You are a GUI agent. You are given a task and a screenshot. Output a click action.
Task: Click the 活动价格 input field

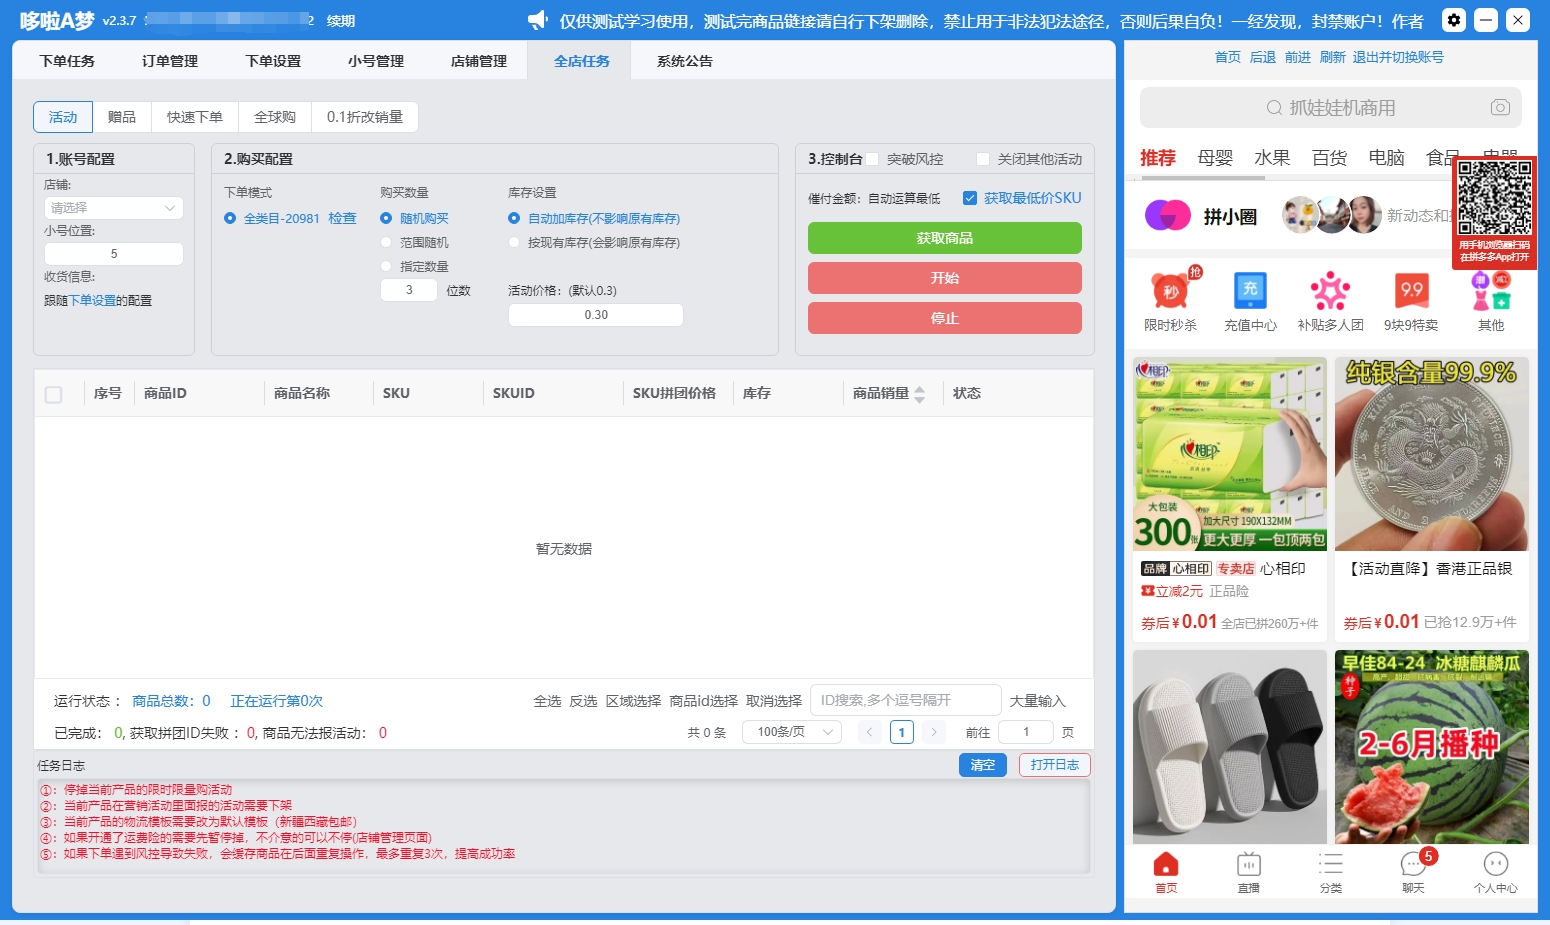point(596,315)
